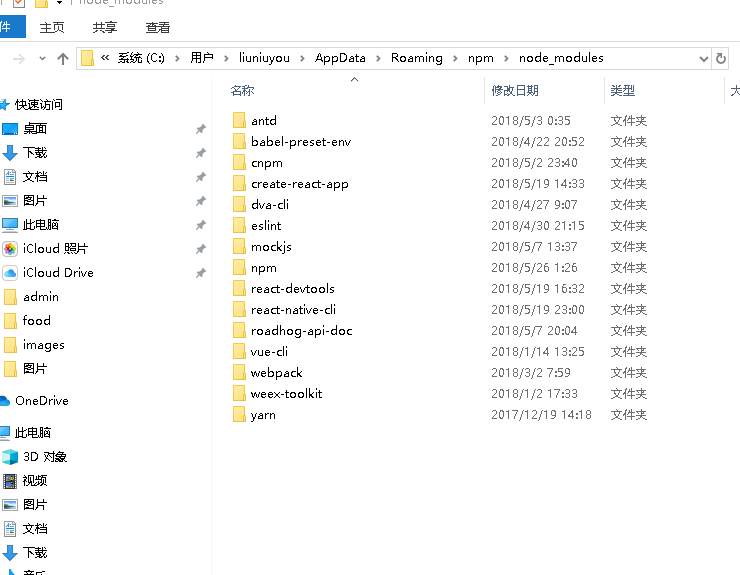Sort files by 修改日期 column

click(x=515, y=90)
